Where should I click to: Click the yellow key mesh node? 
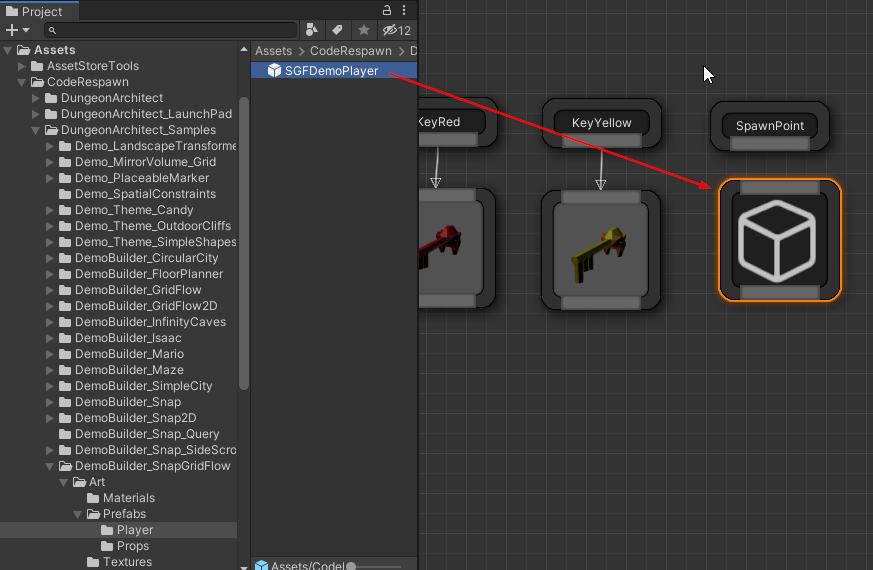point(600,250)
